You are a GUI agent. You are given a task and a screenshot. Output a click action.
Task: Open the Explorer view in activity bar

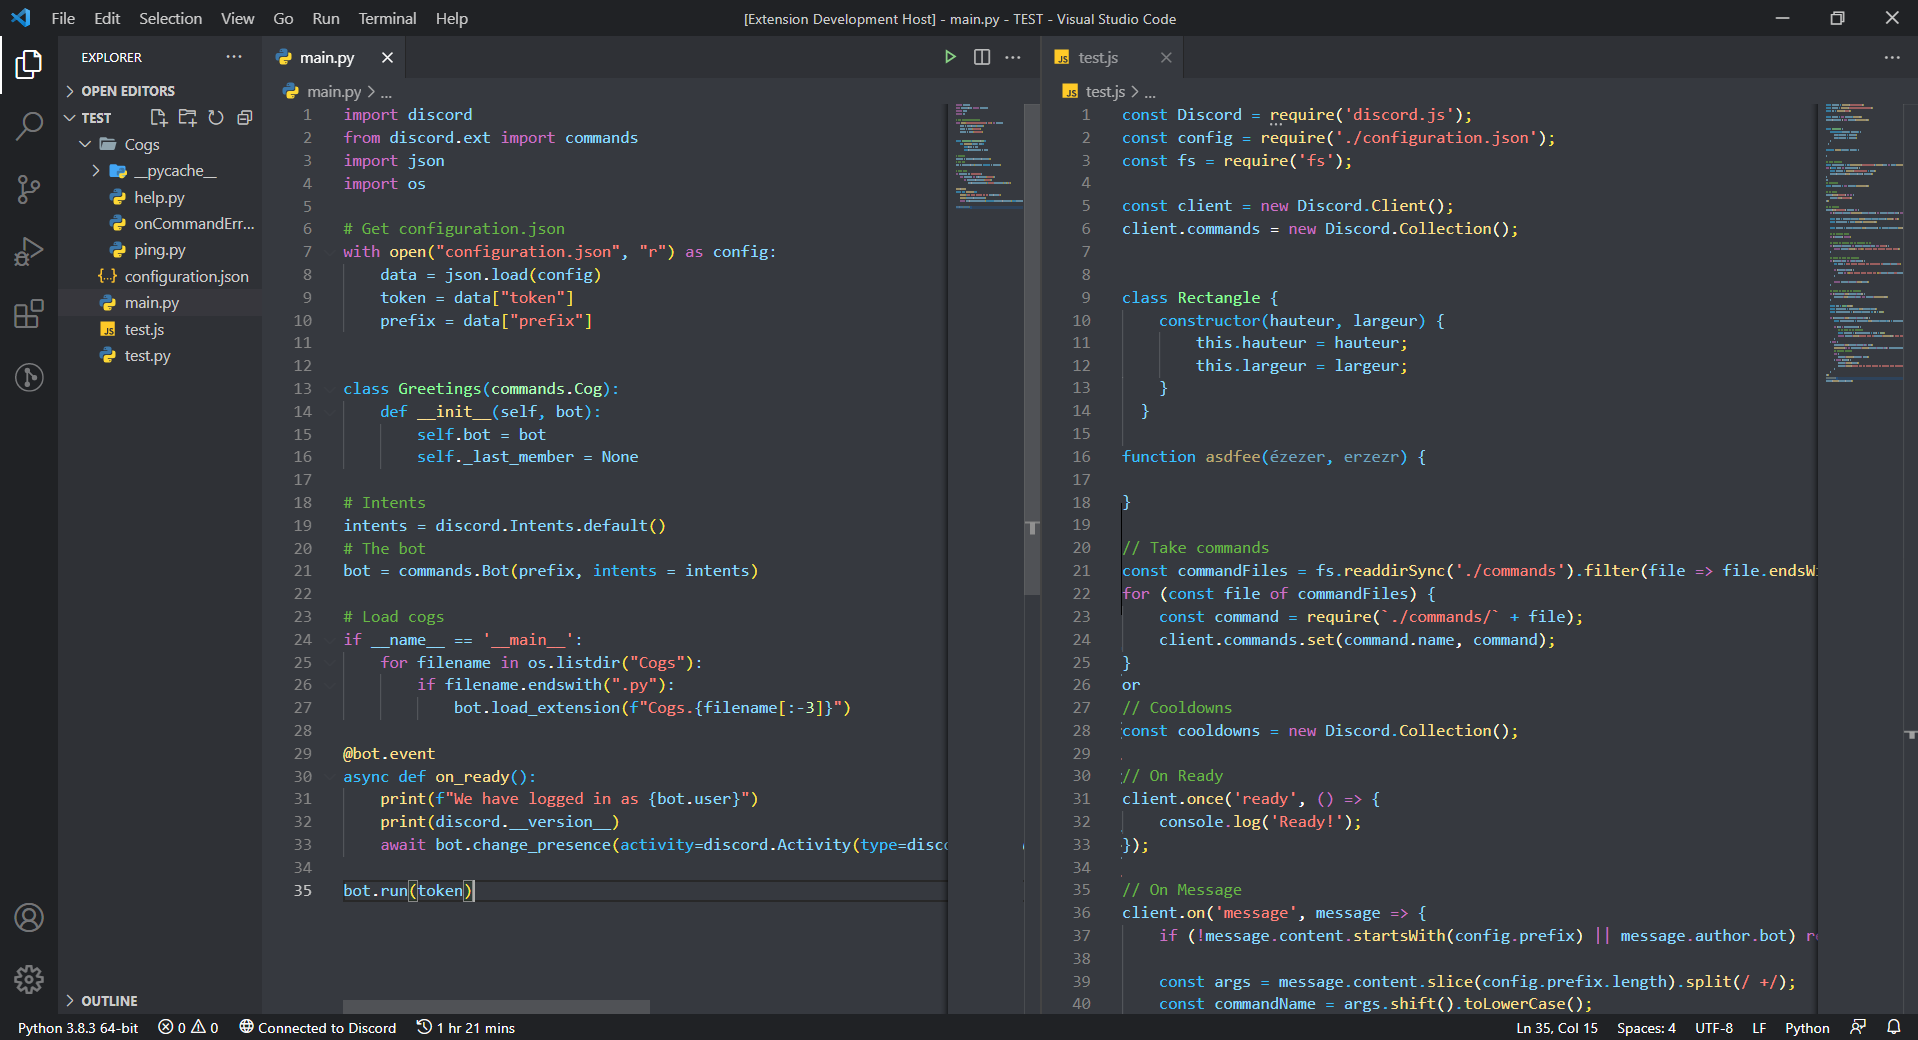(x=29, y=65)
